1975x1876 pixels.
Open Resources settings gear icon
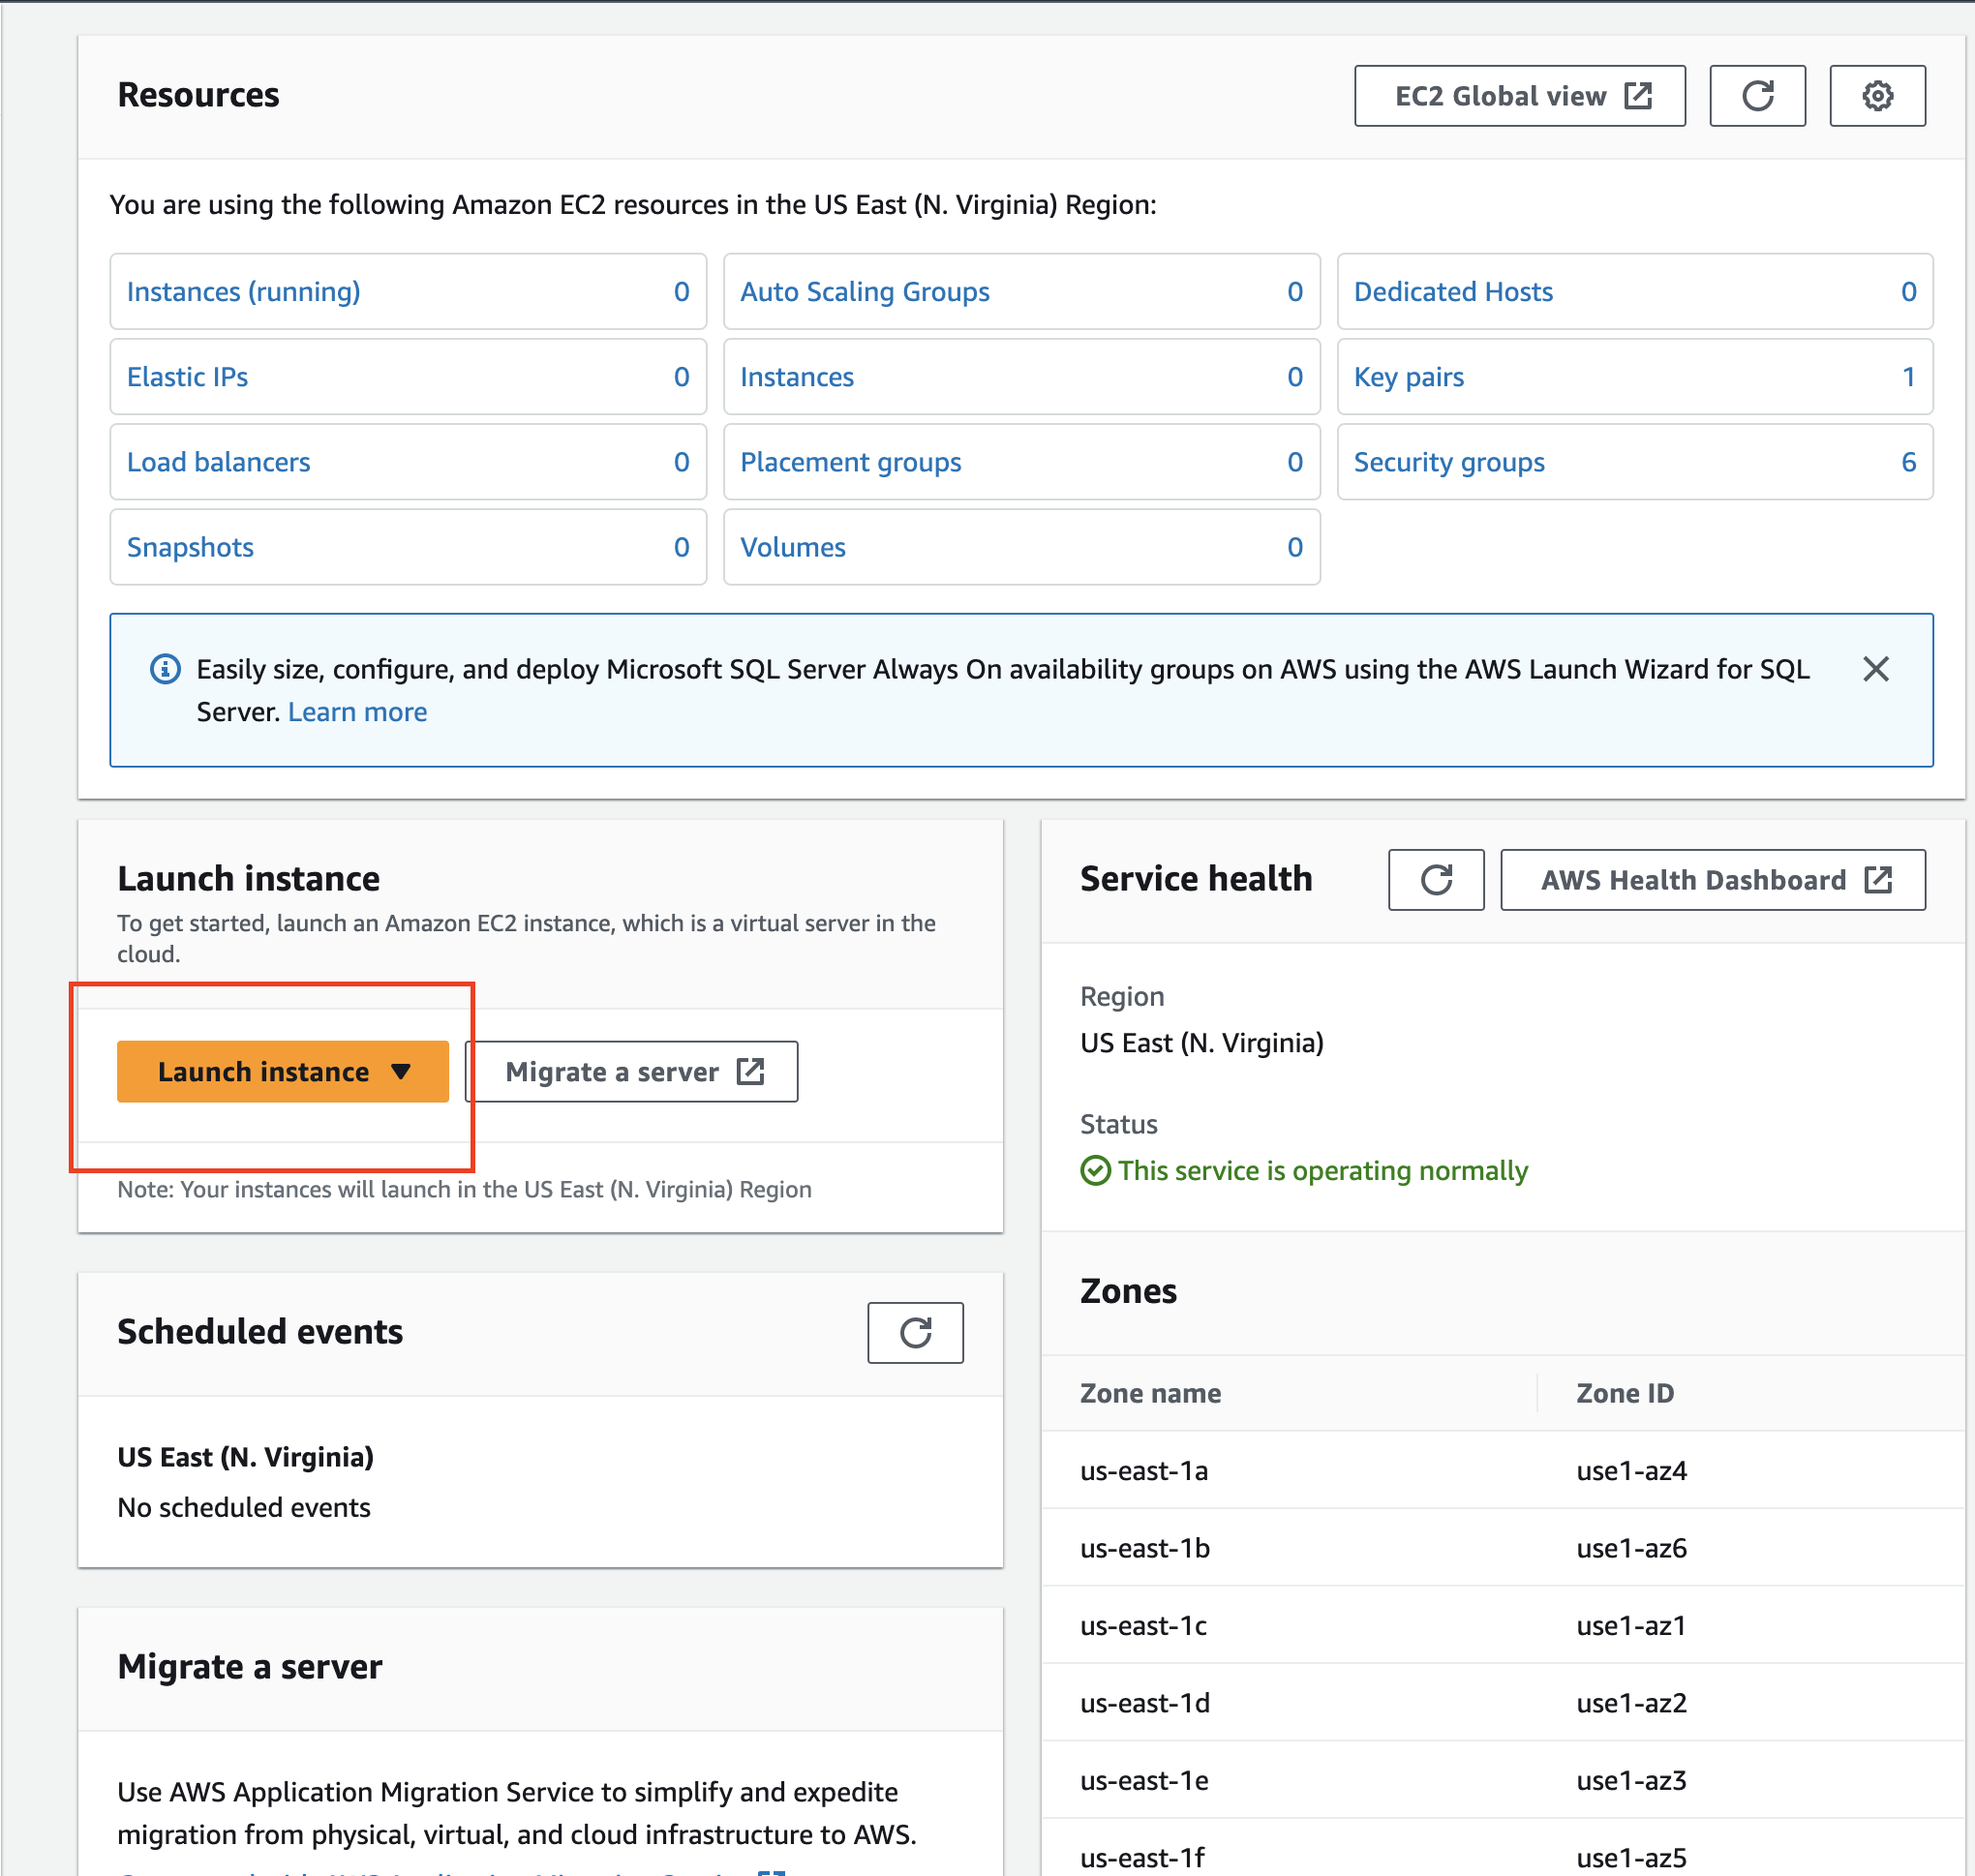click(x=1877, y=96)
